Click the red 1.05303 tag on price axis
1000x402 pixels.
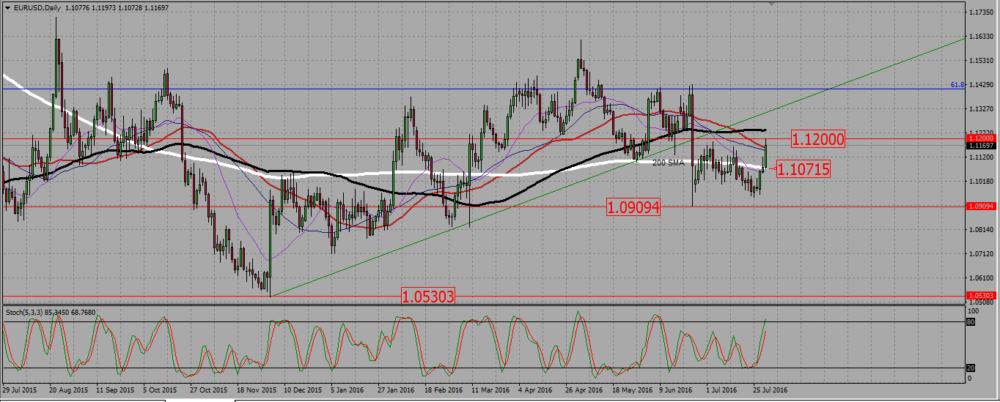980,296
